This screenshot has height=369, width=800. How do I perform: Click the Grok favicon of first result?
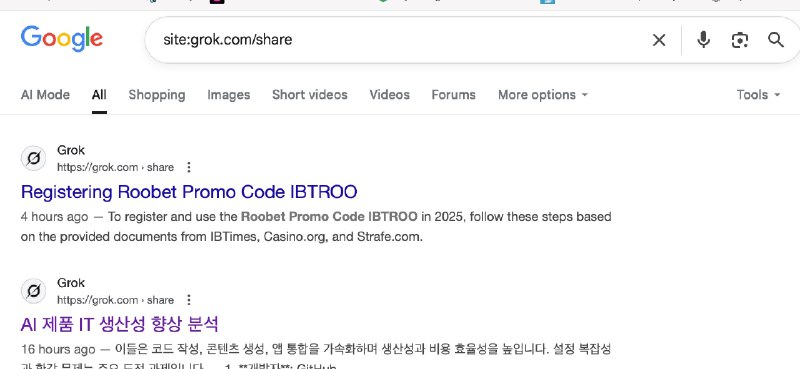coord(33,158)
